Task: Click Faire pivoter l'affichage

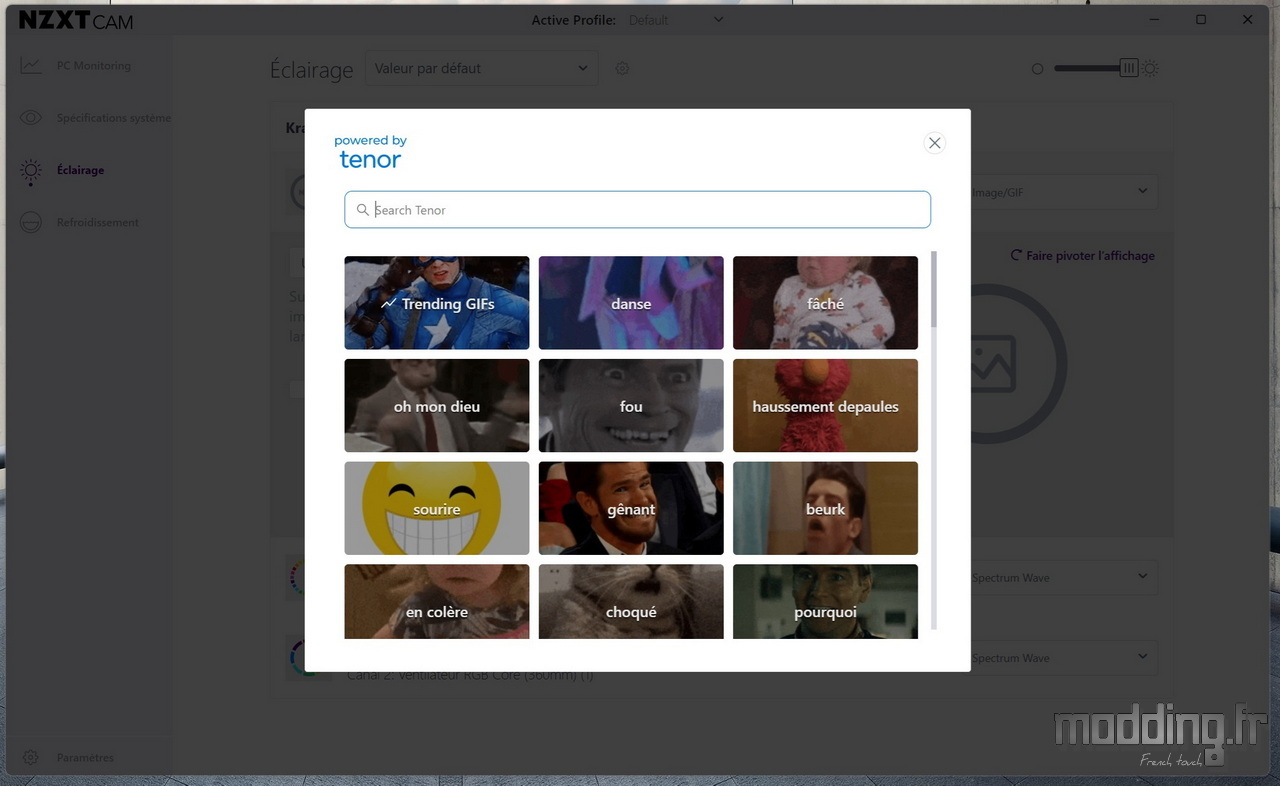Action: (x=1083, y=256)
